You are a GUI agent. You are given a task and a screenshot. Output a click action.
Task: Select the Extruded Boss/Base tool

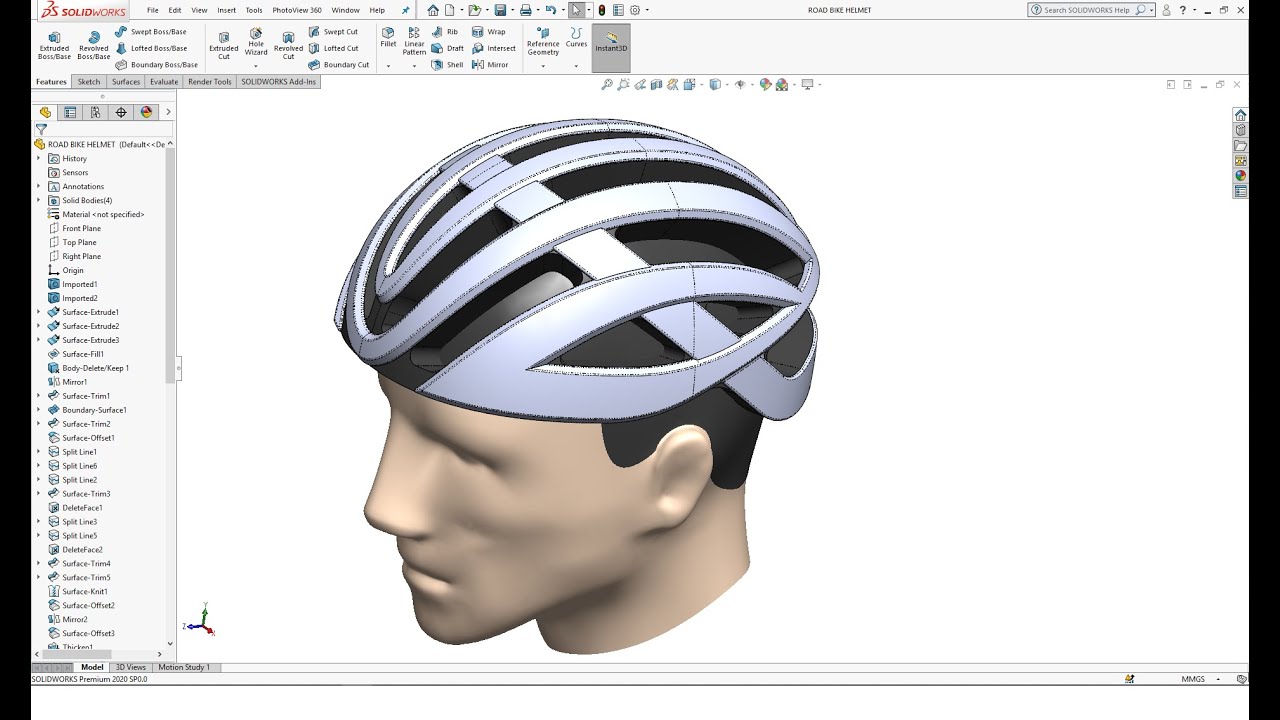54,46
